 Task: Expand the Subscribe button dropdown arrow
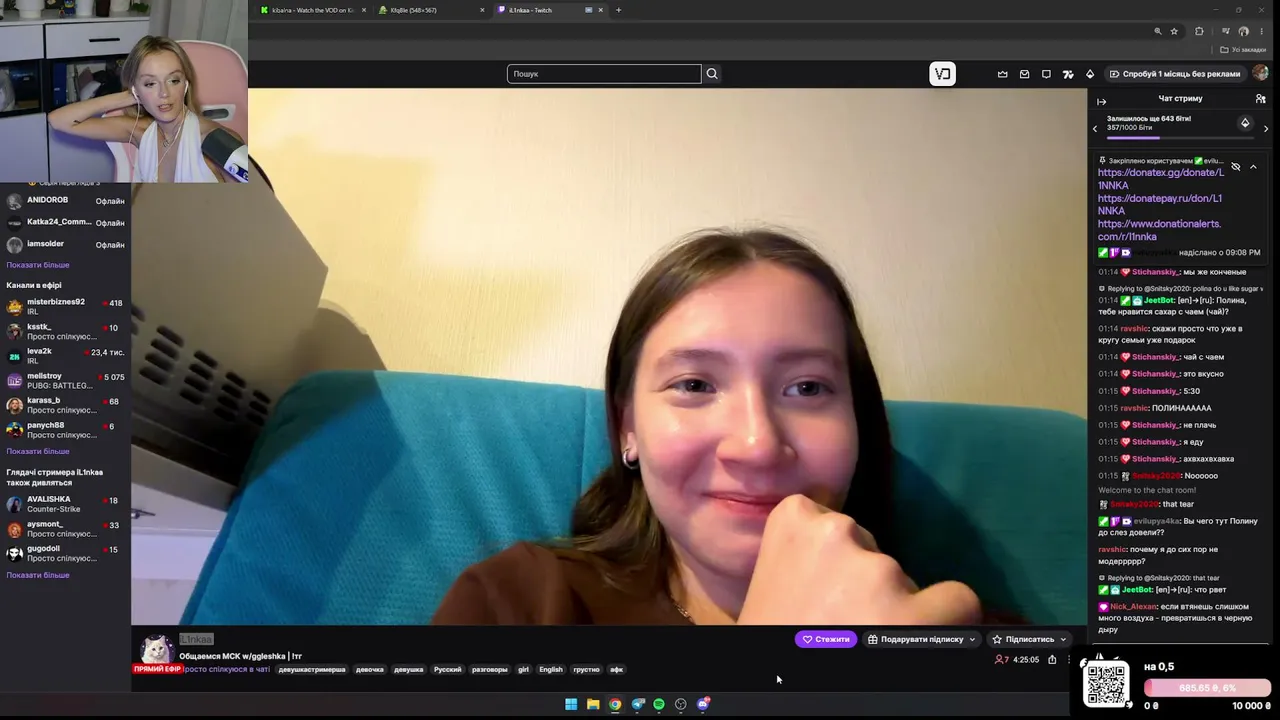1063,639
